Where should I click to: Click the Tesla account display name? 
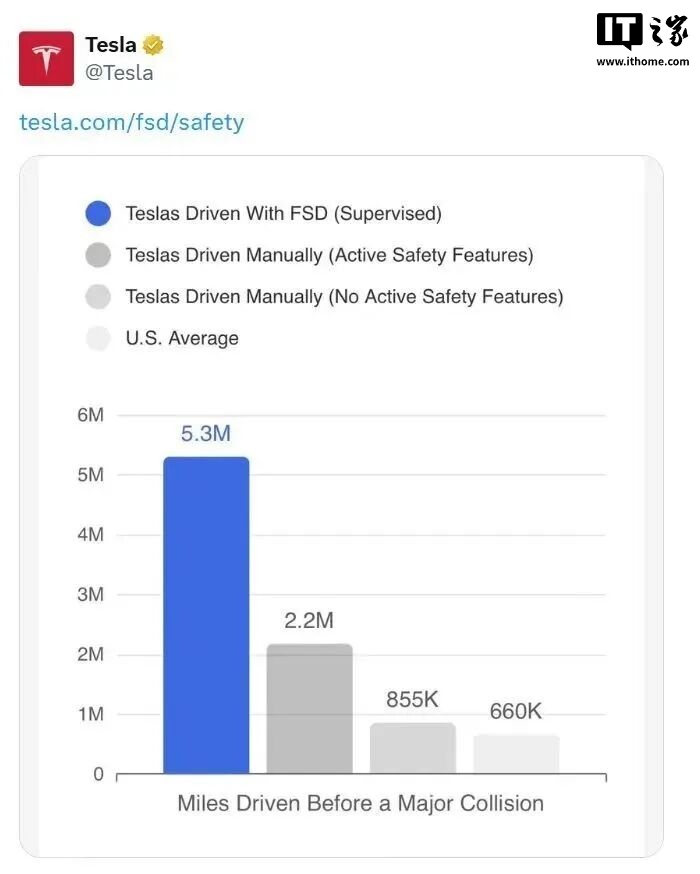(110, 45)
